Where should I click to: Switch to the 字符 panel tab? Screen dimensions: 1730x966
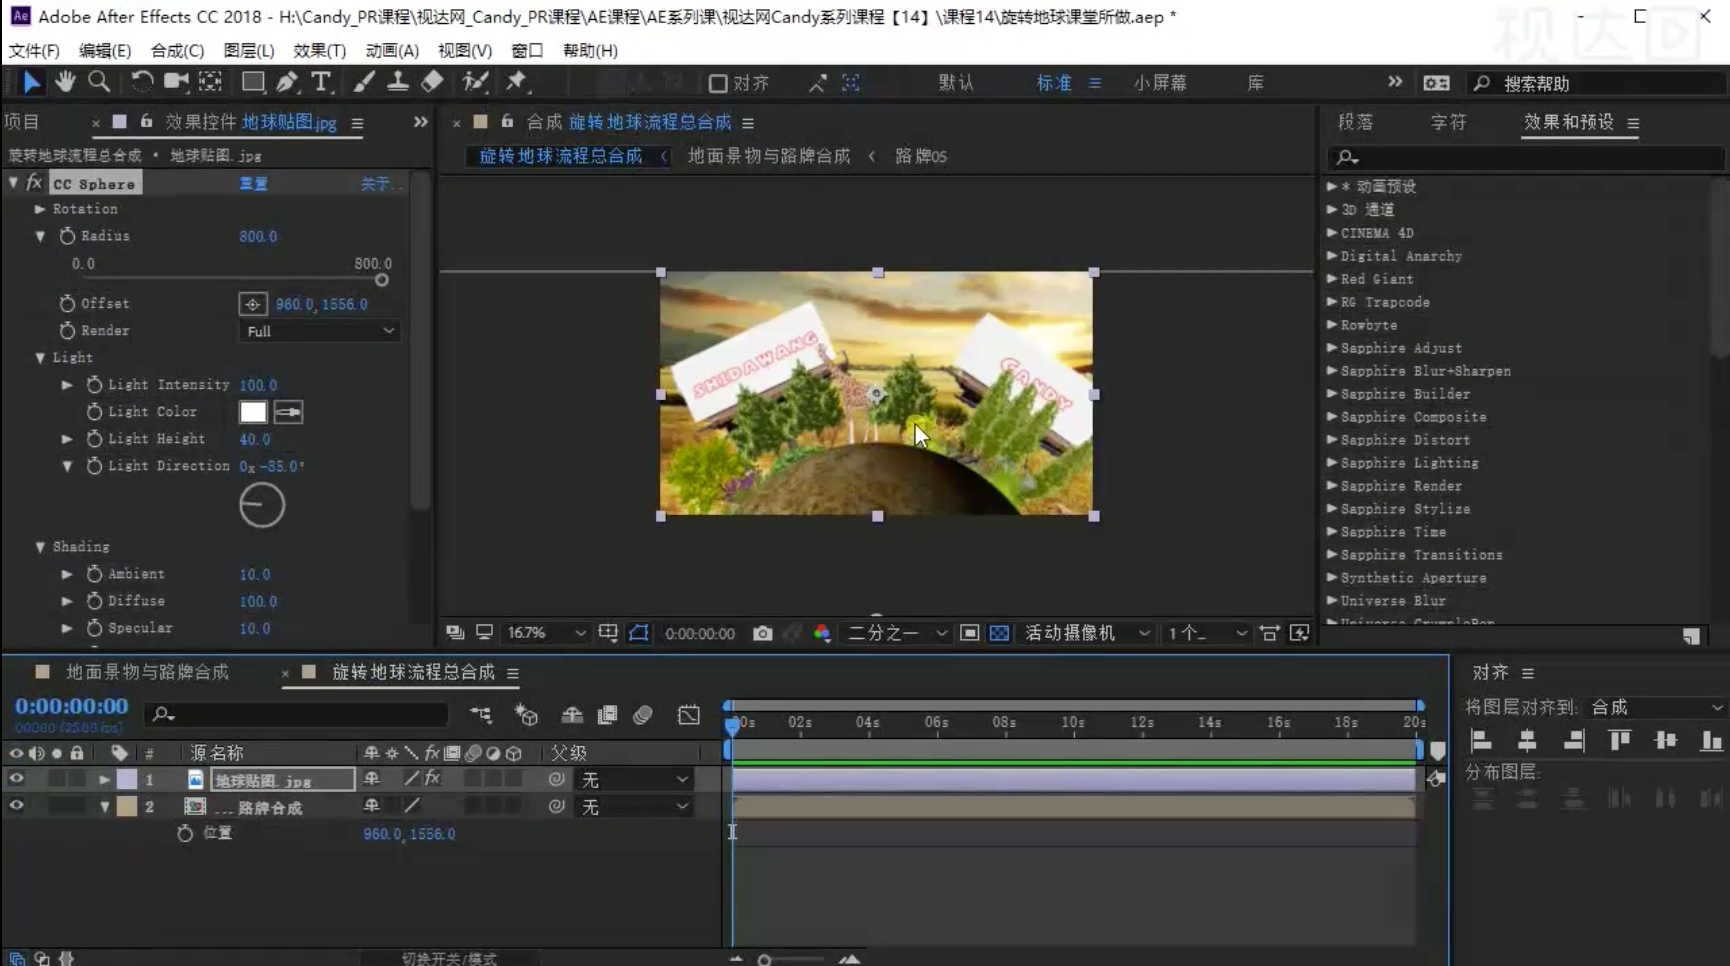tap(1448, 122)
